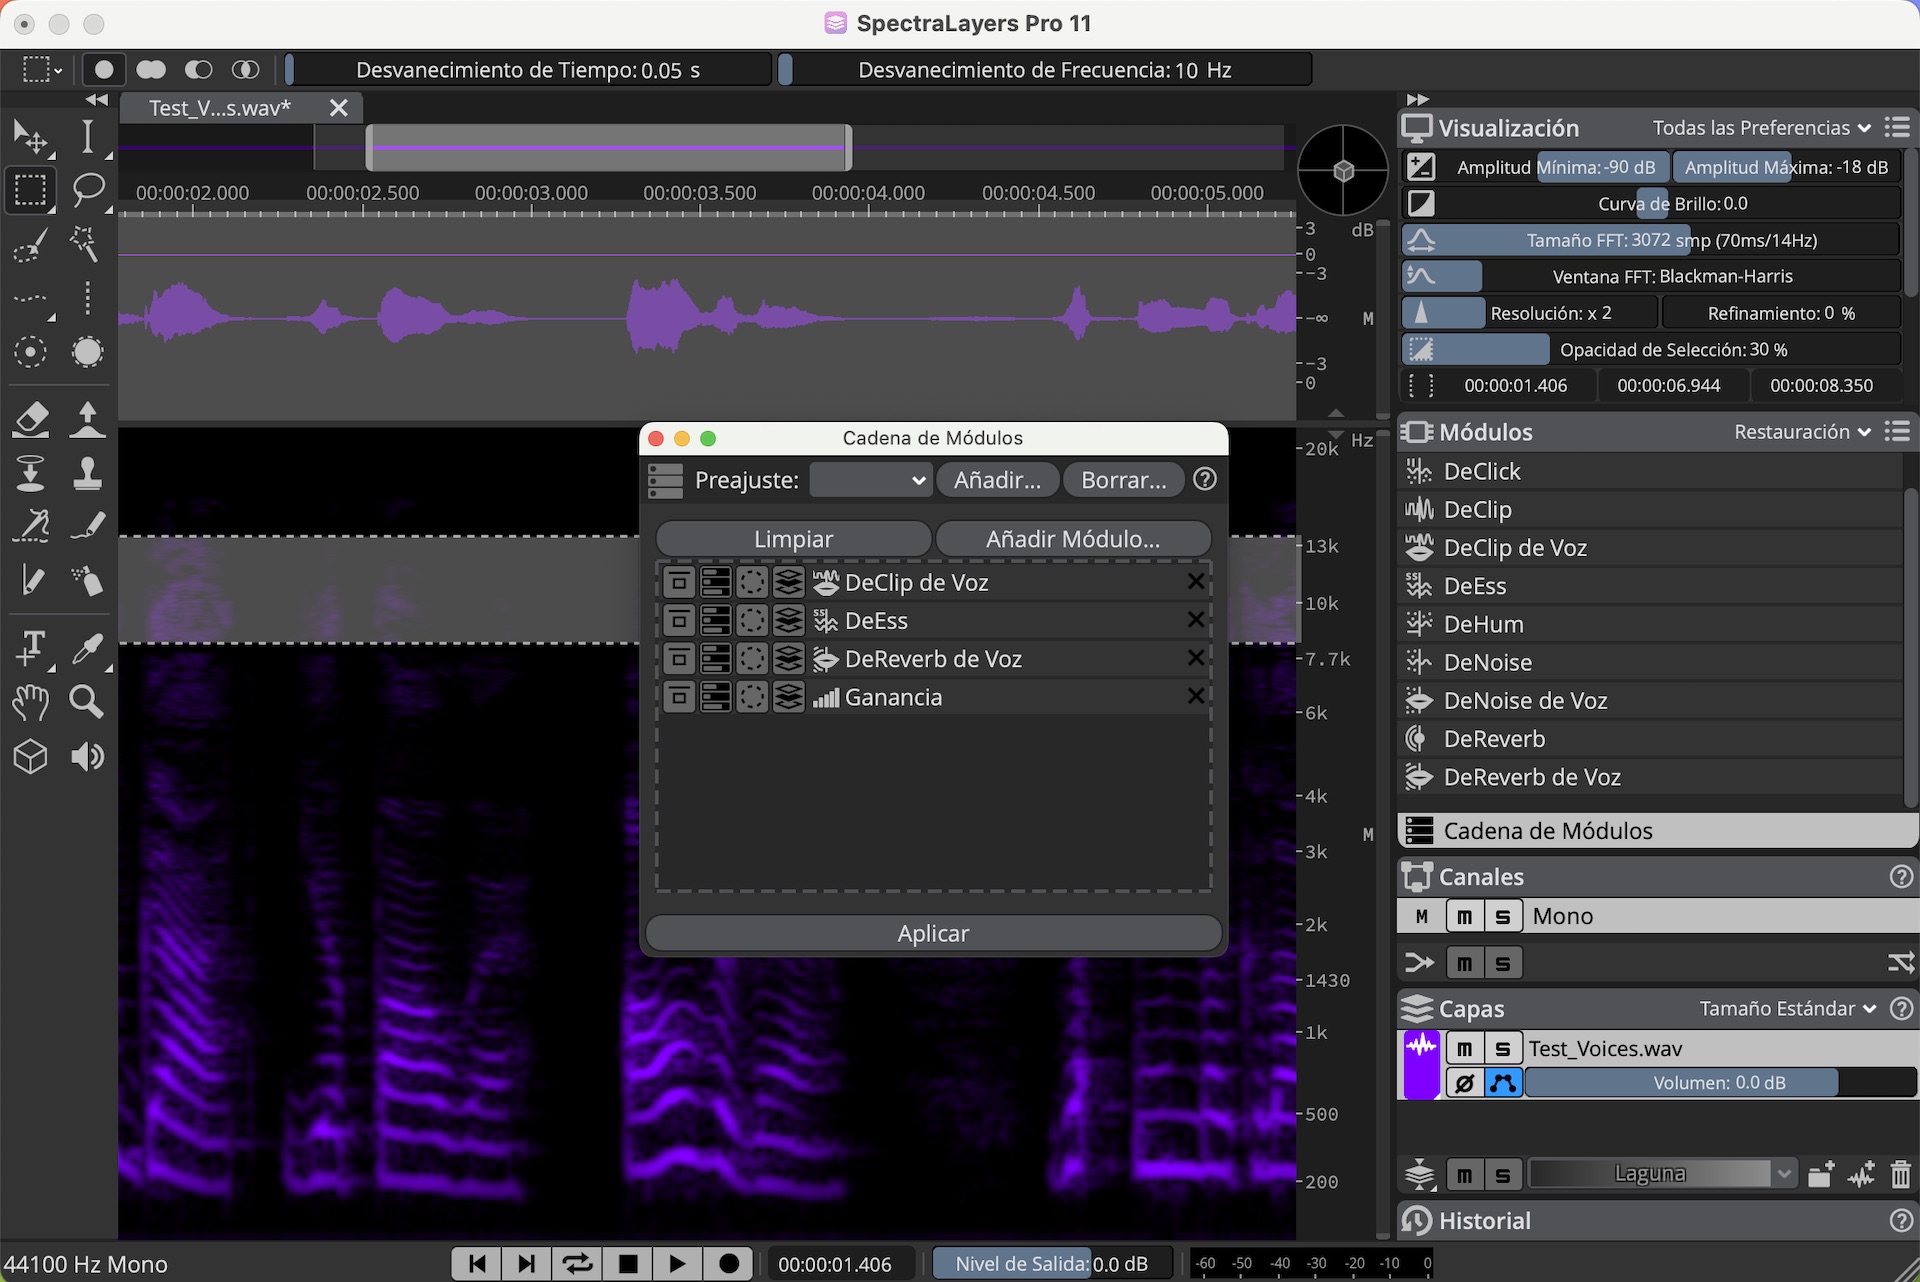The height and width of the screenshot is (1282, 1920).
Task: Open the Preajuste dropdown
Action: click(870, 480)
